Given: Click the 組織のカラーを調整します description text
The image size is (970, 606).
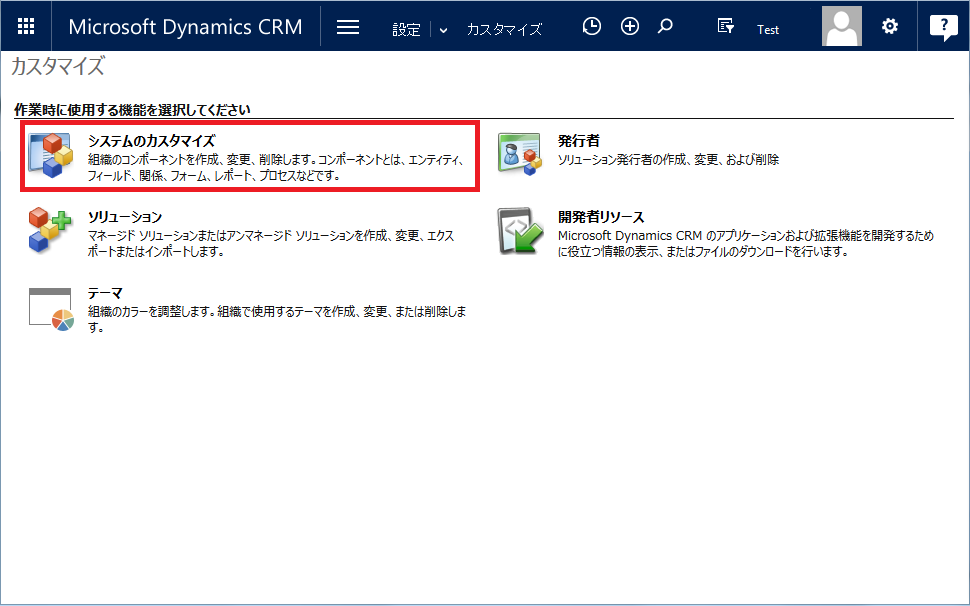Looking at the screenshot, I should pyautogui.click(x=277, y=319).
